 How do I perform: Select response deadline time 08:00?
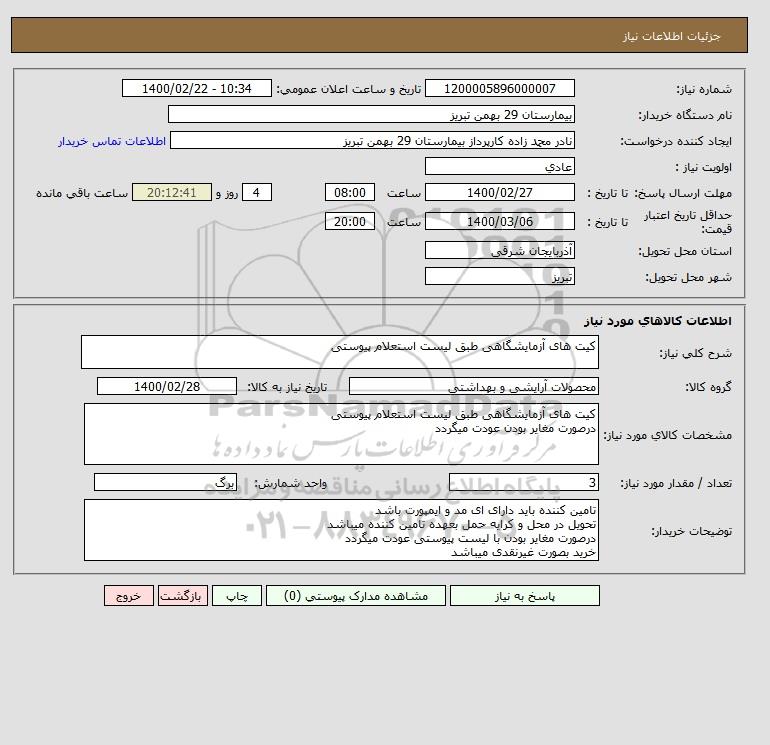coord(350,193)
